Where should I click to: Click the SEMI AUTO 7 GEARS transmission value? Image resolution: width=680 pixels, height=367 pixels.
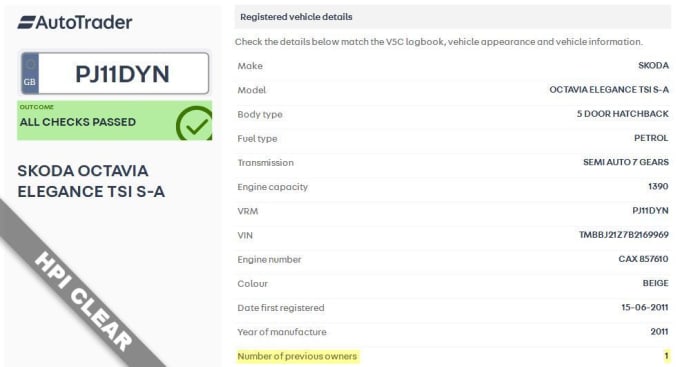[x=626, y=162]
